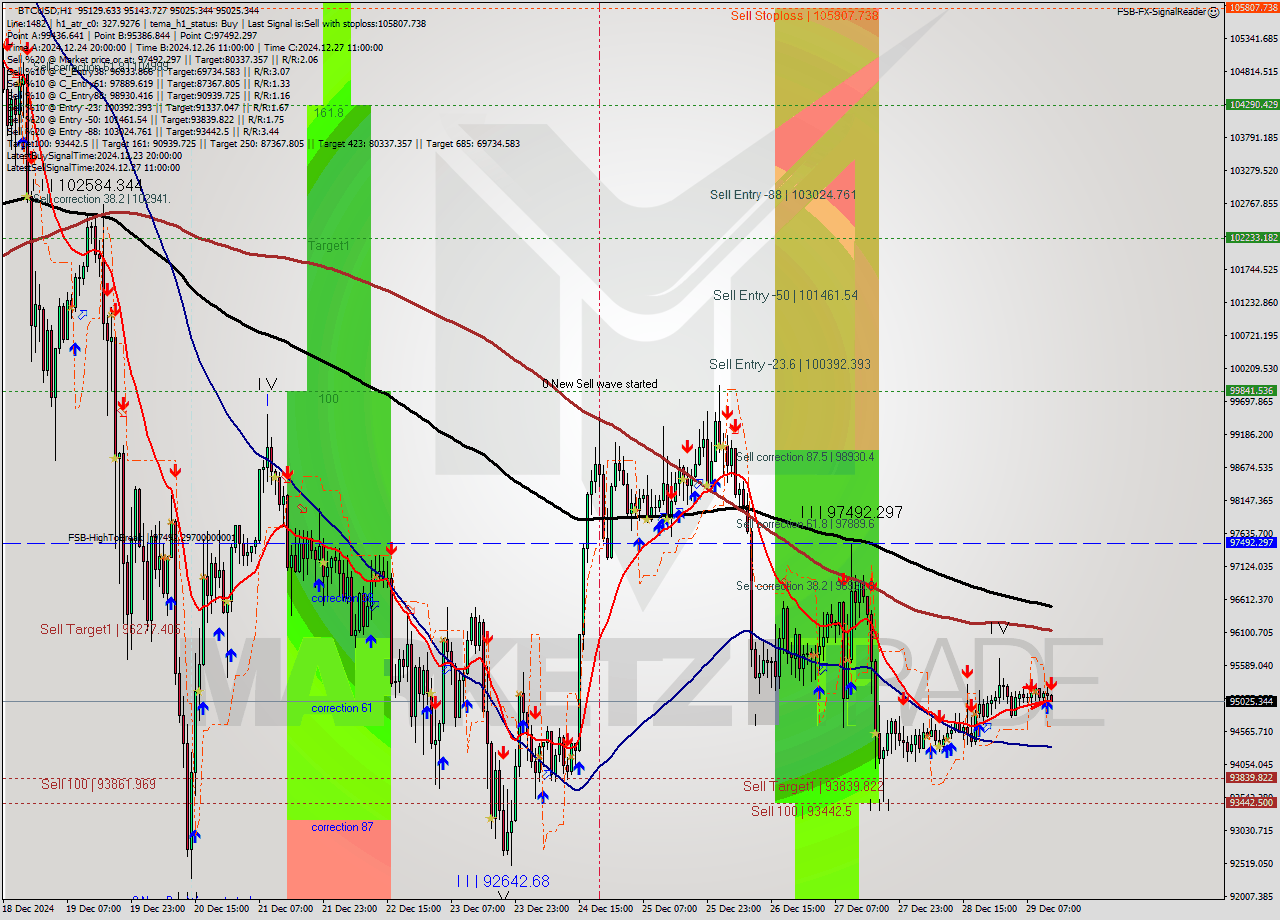Click the '29 Dec 07:00' time label
The height and width of the screenshot is (920, 1280).
tap(1052, 909)
